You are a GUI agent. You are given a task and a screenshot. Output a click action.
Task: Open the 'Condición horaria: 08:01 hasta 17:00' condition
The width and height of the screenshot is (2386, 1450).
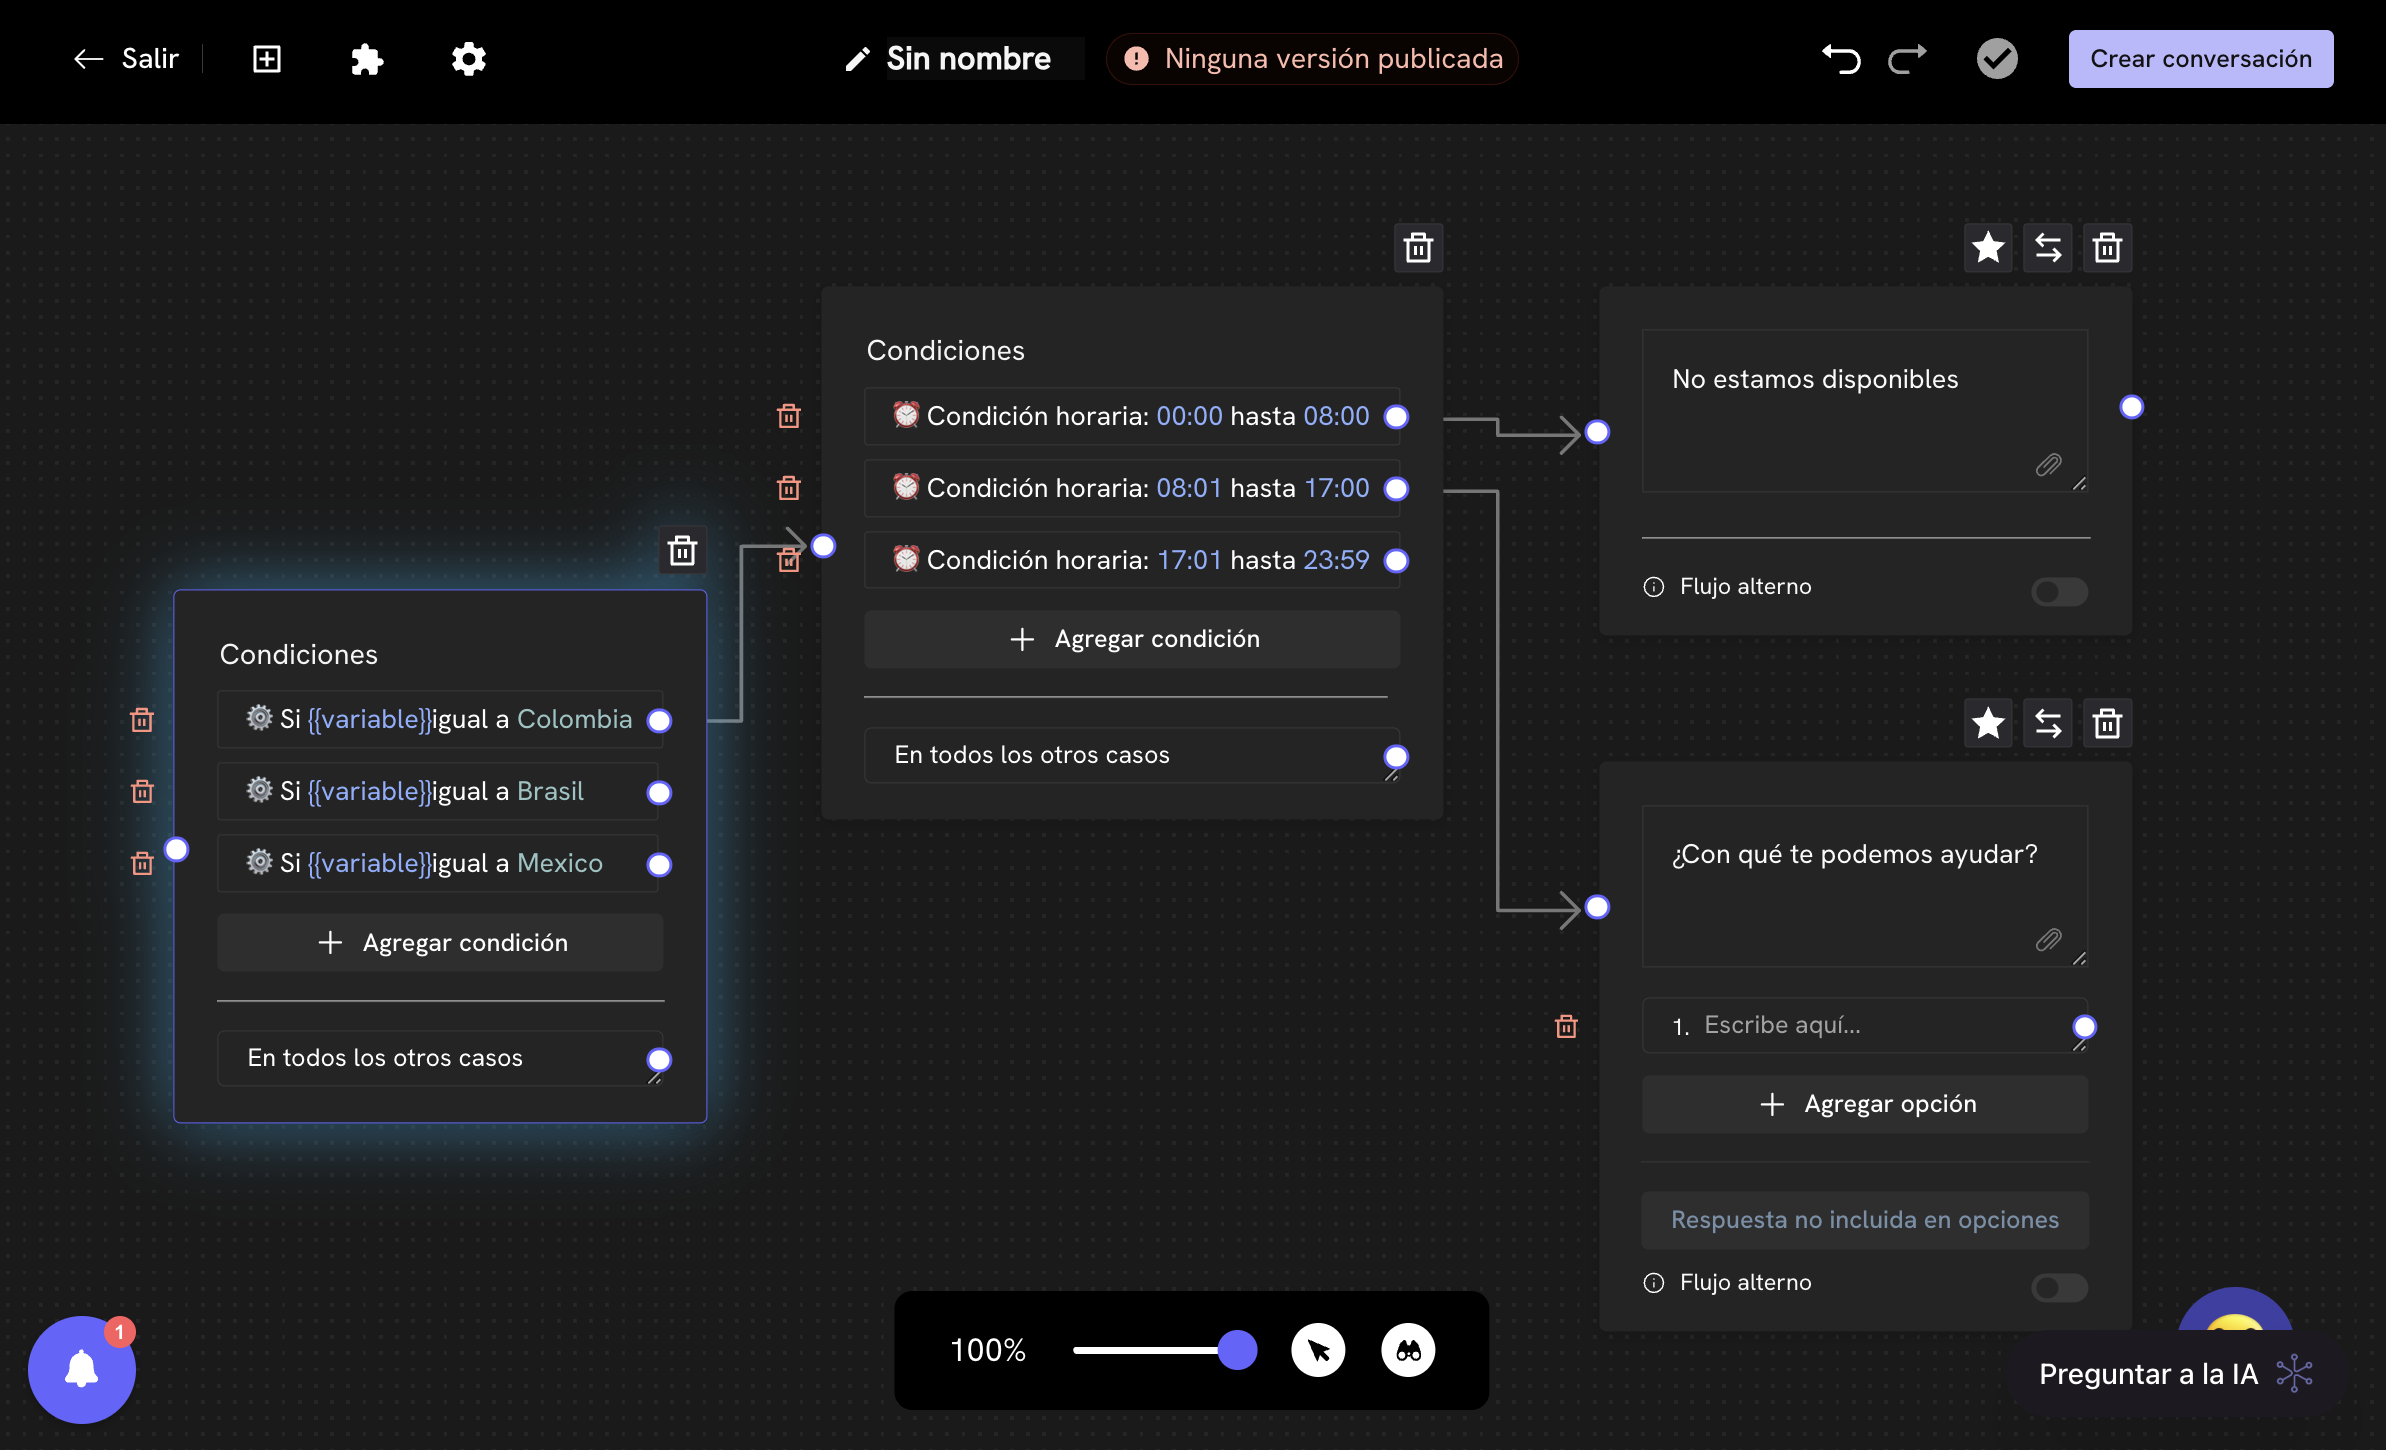point(1130,488)
